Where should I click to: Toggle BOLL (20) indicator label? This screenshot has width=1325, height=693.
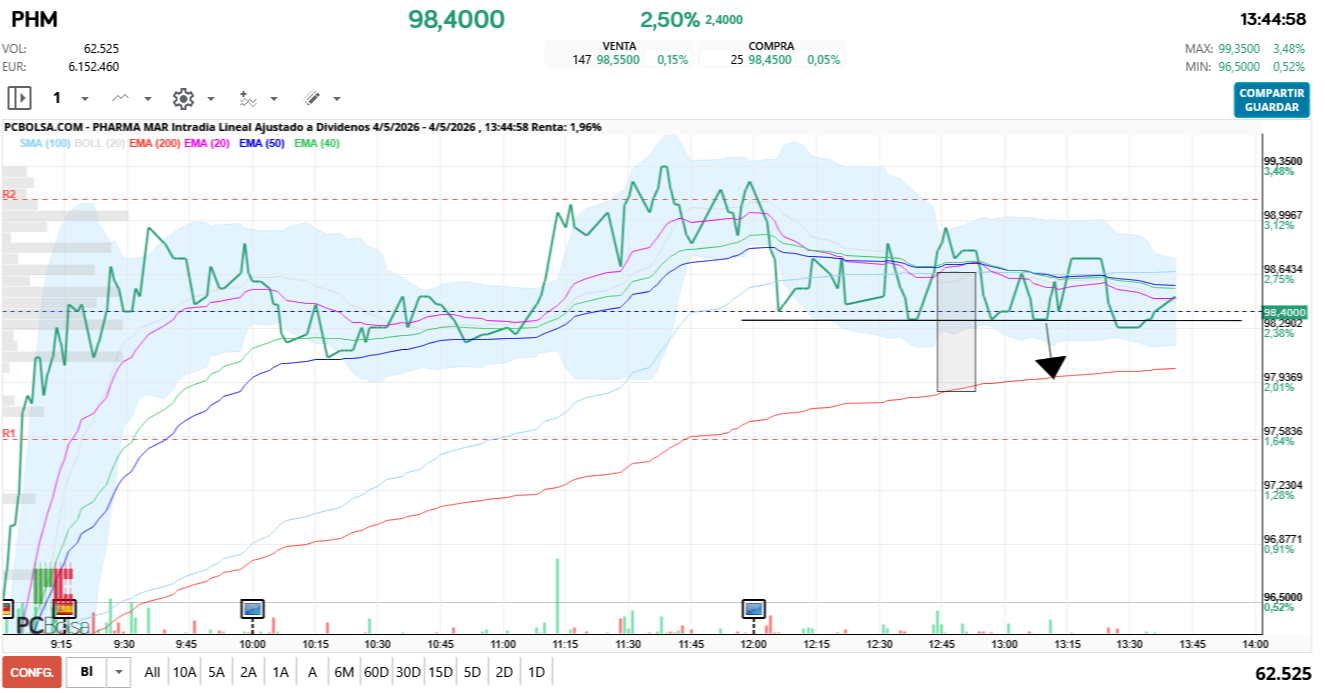pyautogui.click(x=100, y=144)
